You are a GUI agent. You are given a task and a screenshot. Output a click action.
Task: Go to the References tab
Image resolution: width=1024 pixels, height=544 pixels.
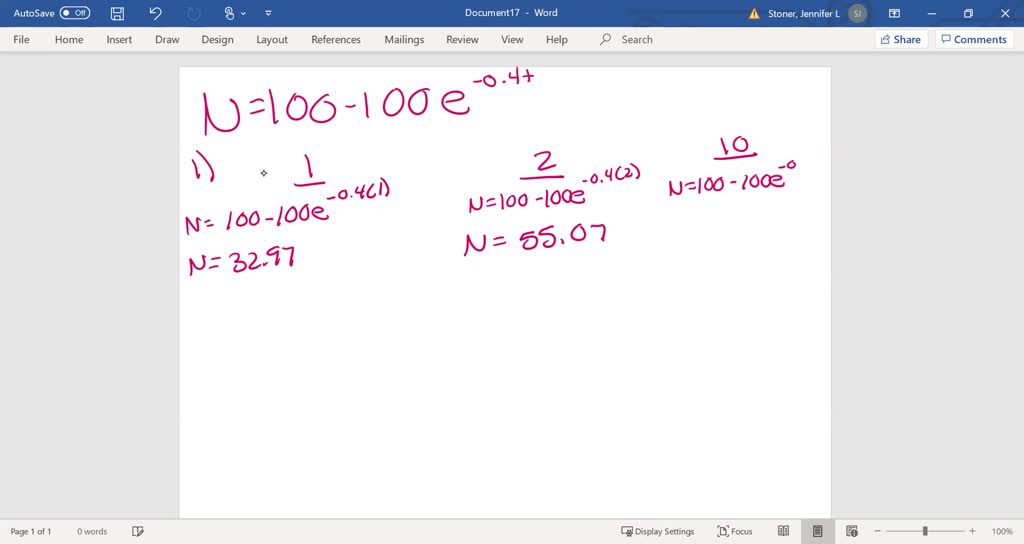click(336, 40)
